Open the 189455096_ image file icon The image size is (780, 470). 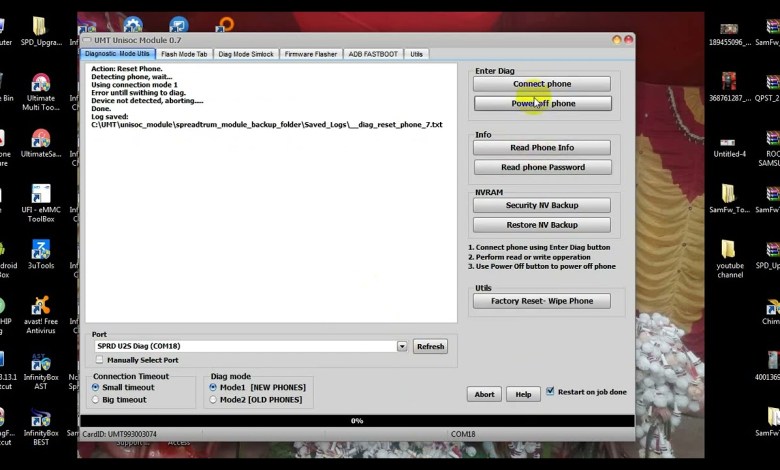pos(729,34)
